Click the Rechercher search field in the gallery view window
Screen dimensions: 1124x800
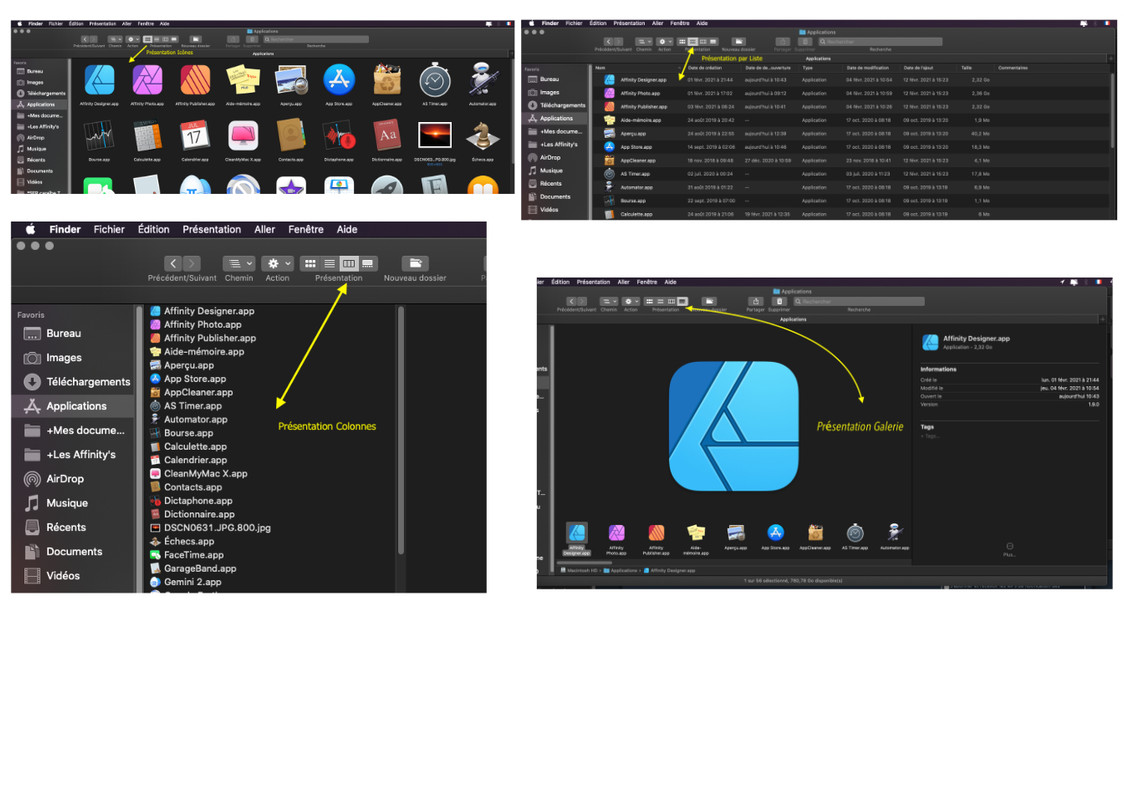click(858, 302)
